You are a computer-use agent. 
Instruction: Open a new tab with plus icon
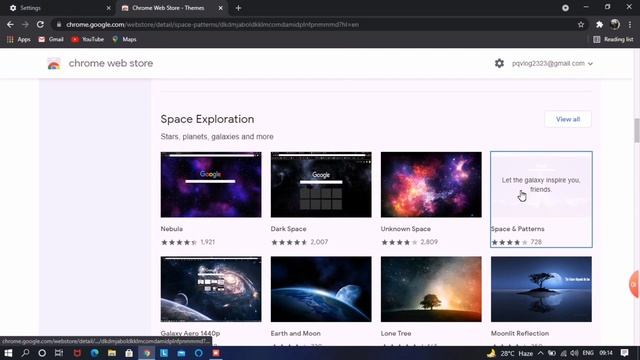pyautogui.click(x=238, y=8)
